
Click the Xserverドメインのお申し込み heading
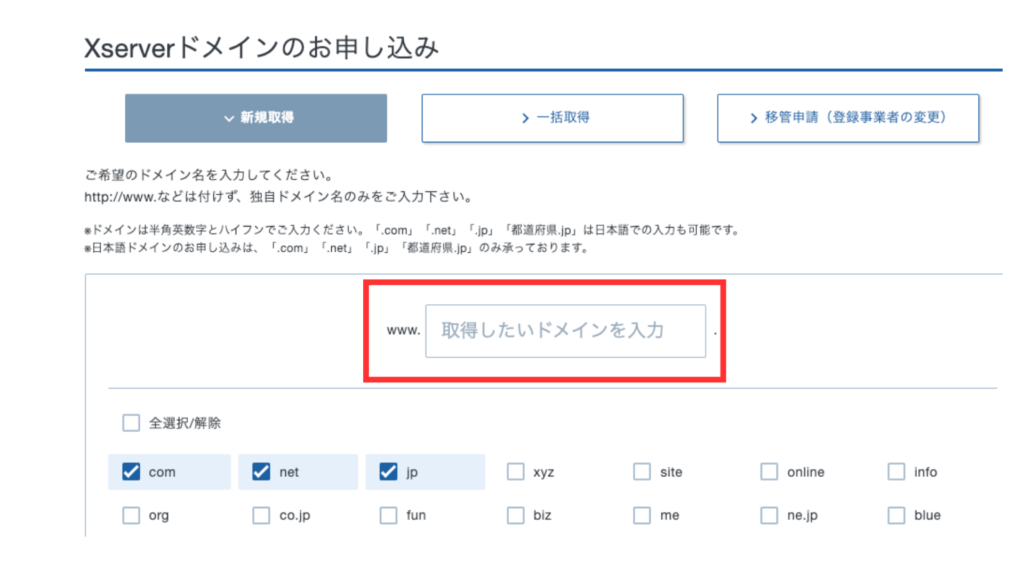click(x=262, y=48)
